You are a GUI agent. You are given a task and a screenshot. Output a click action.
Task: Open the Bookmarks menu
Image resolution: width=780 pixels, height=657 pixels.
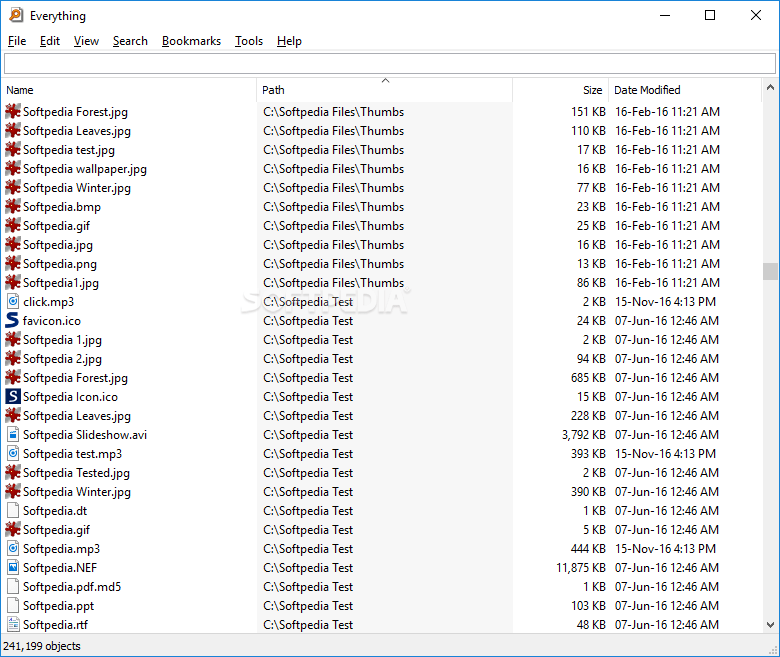click(191, 41)
